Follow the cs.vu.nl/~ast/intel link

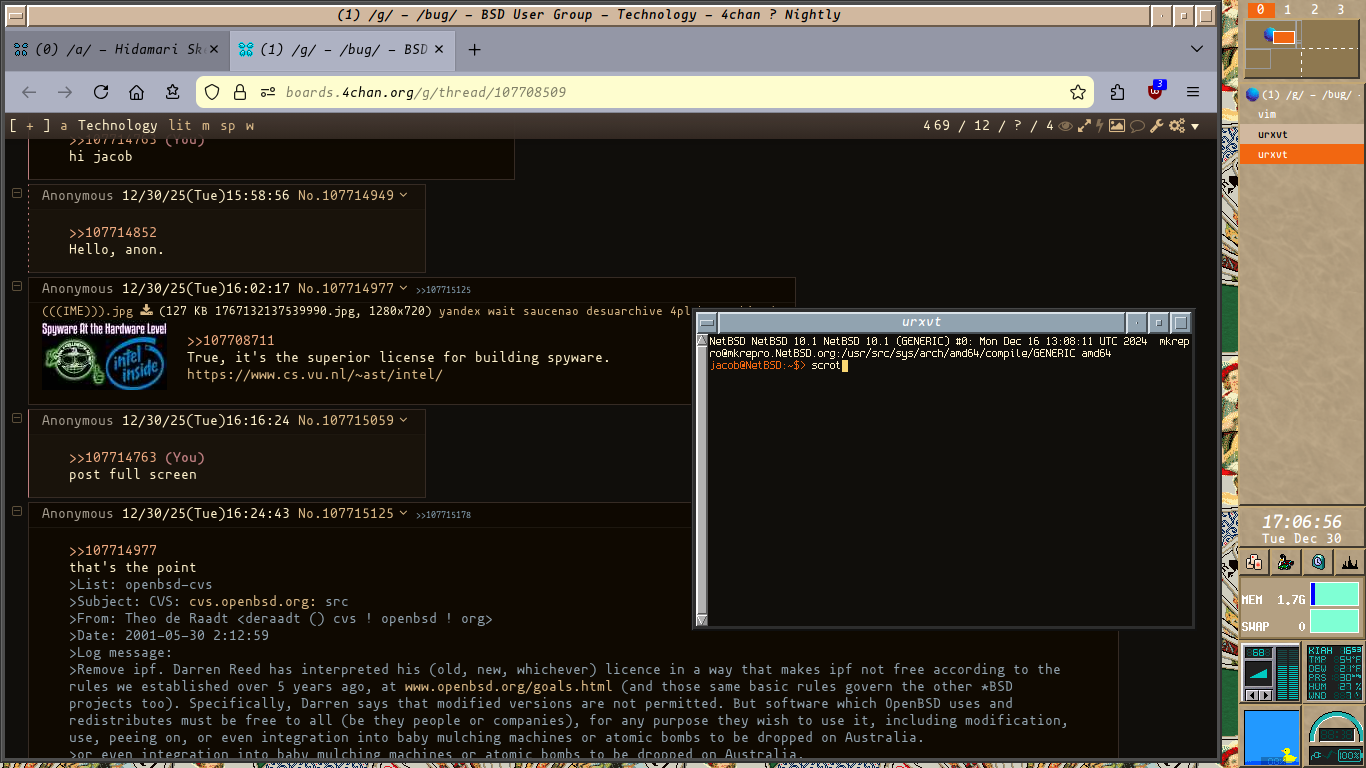[315, 375]
